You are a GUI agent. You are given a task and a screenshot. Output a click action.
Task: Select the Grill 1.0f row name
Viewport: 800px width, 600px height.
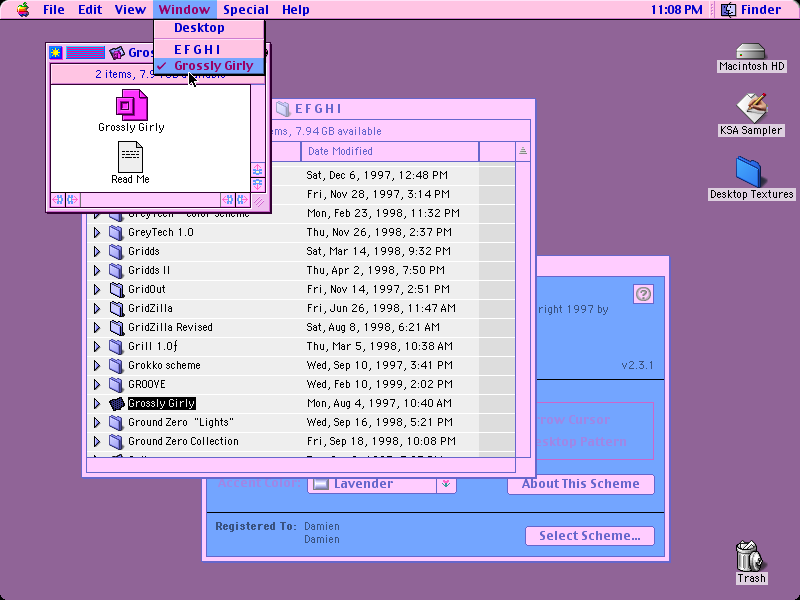(x=153, y=346)
